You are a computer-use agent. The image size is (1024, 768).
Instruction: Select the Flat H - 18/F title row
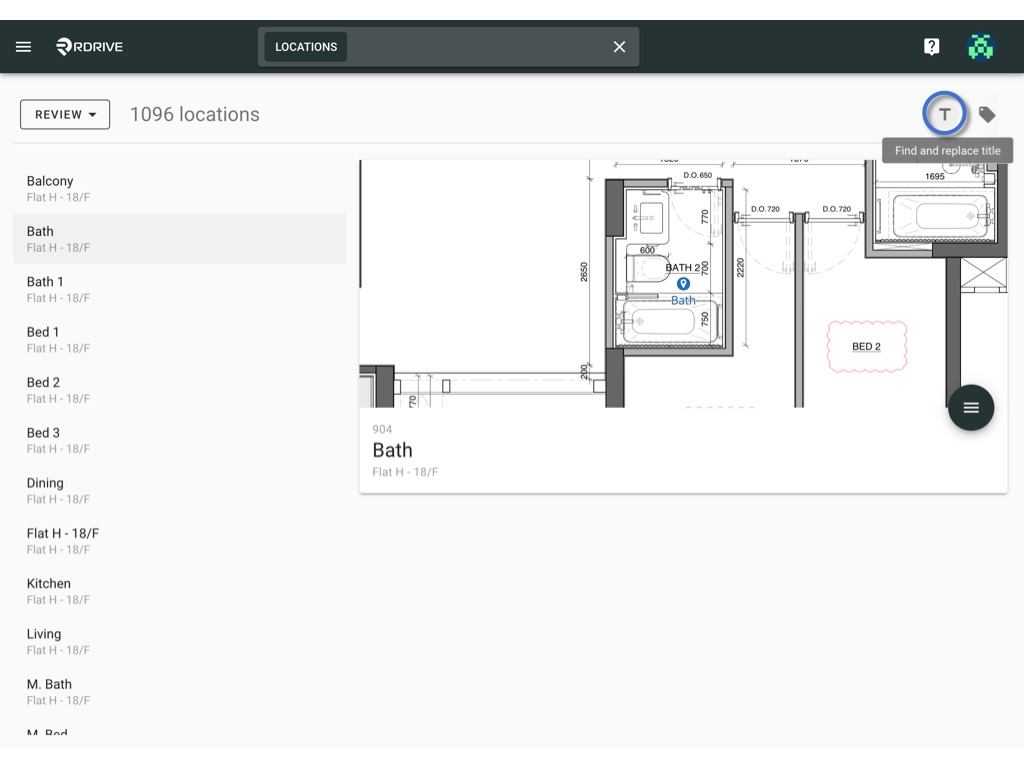(180, 541)
